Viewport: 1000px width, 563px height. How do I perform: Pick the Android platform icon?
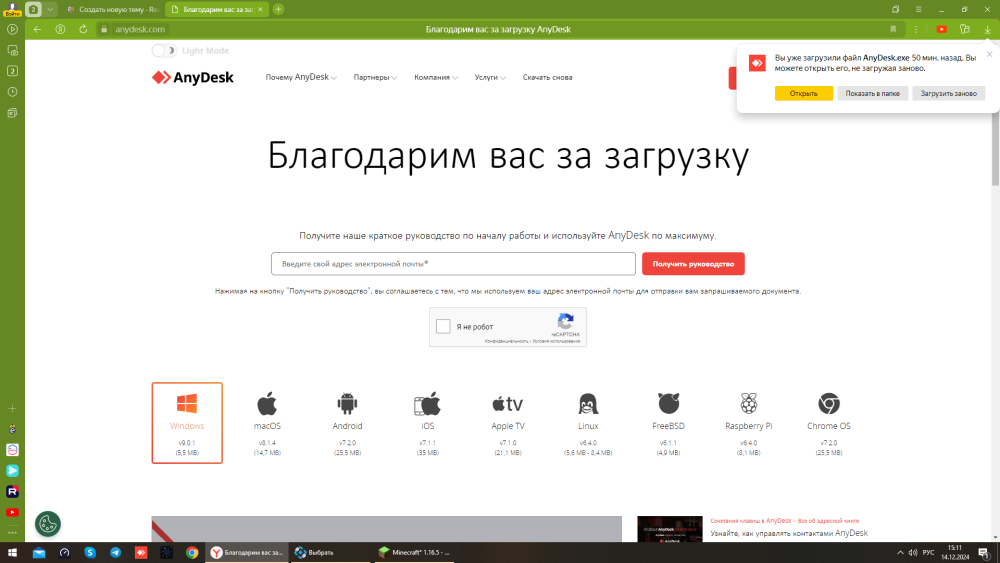[x=347, y=404]
